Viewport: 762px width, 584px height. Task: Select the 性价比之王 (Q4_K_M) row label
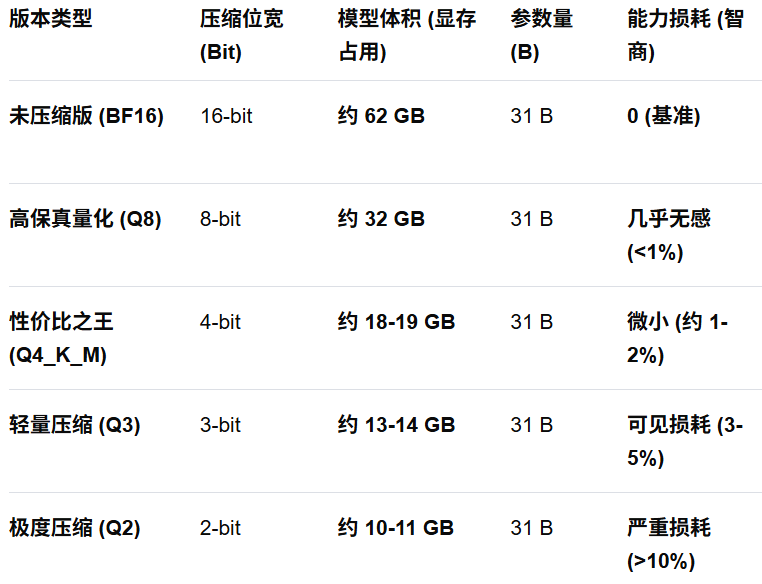(x=62, y=338)
